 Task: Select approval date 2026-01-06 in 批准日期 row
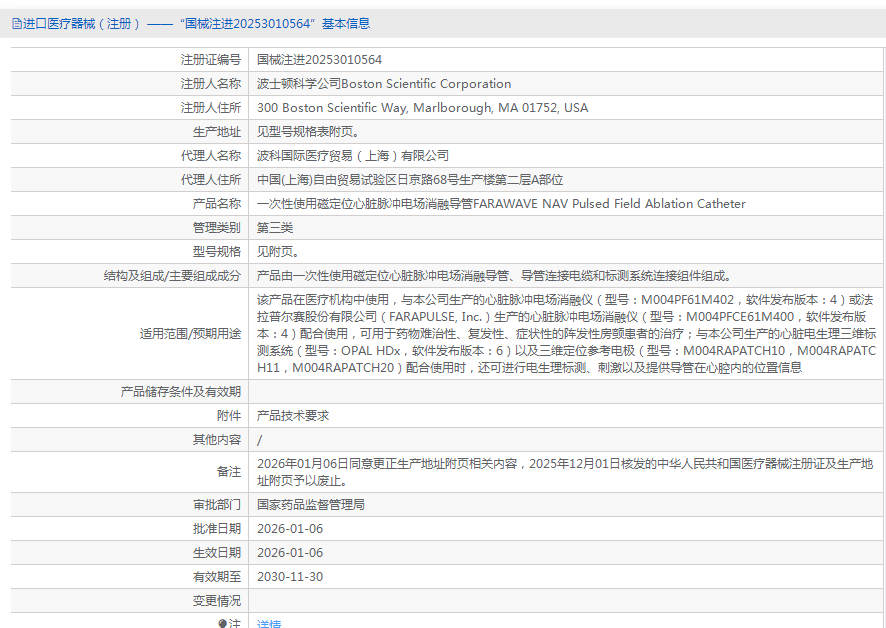[290, 529]
